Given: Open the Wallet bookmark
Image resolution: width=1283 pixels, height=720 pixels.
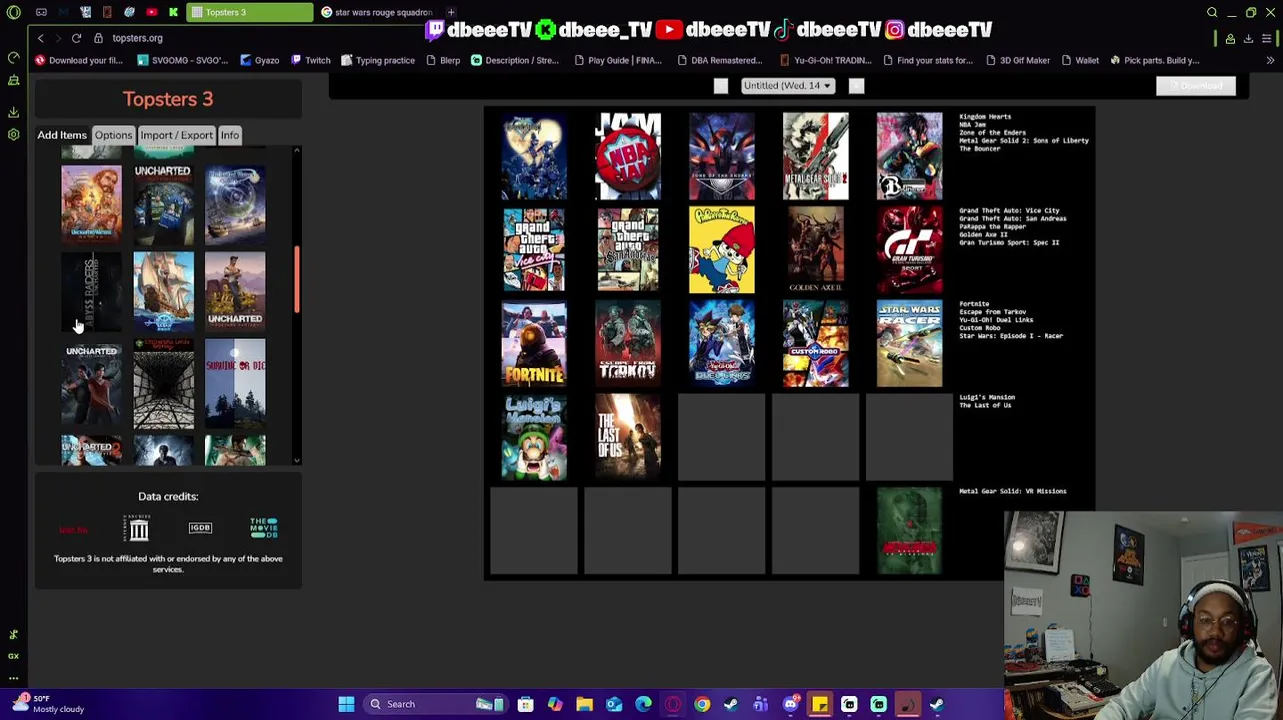Looking at the screenshot, I should pos(1080,60).
